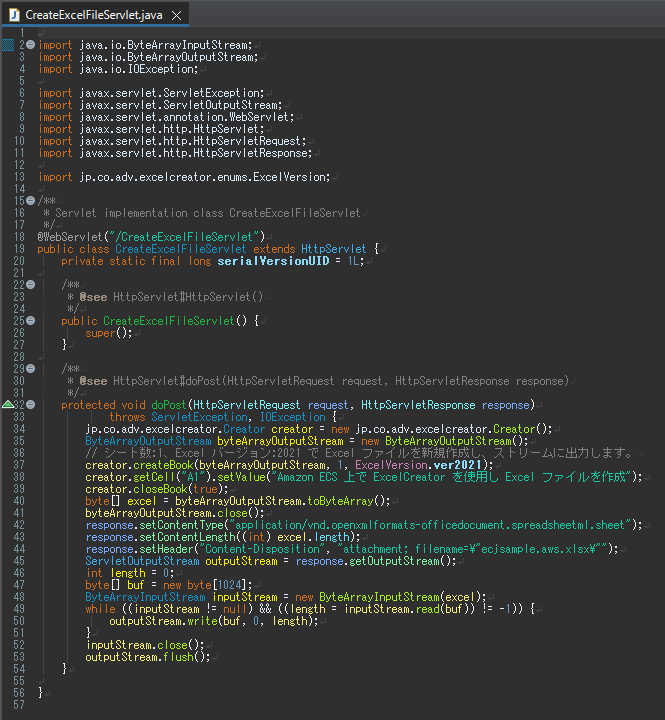
Task: Click the HttpServlet superclass on line 19
Action: point(333,249)
